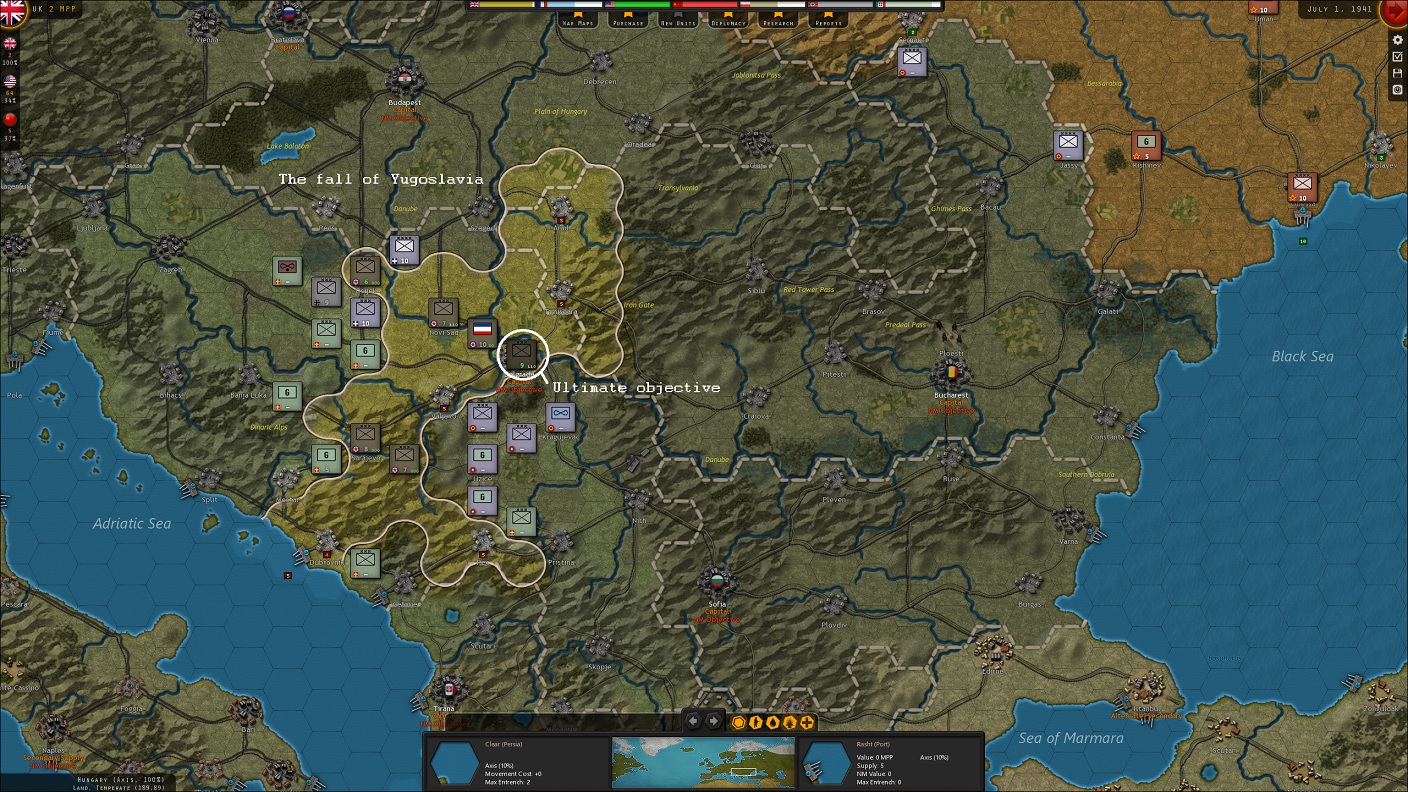Click the 'Ultimate objective' map label
This screenshot has width=1408, height=792.
click(x=636, y=388)
